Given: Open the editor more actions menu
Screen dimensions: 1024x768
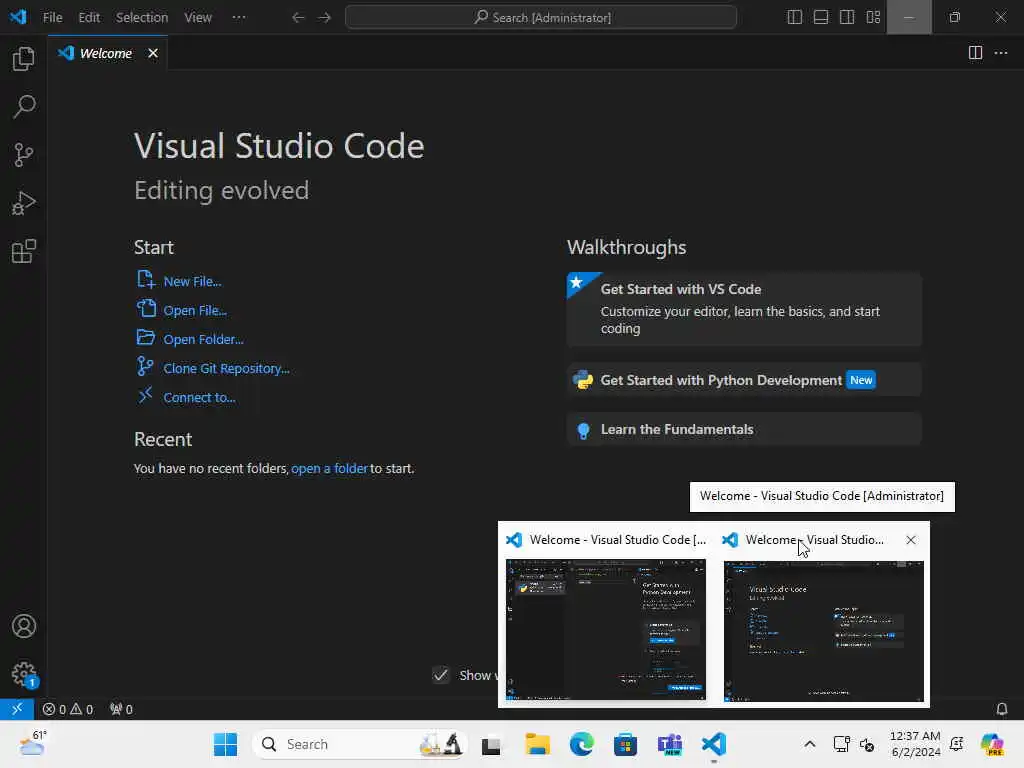Looking at the screenshot, I should coord(1000,53).
